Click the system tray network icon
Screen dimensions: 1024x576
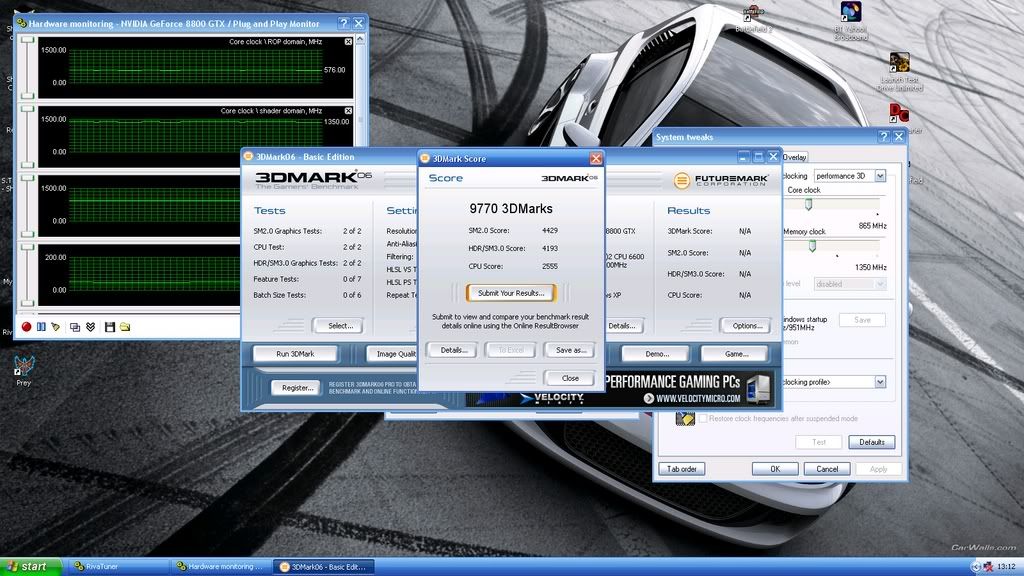(x=988, y=566)
